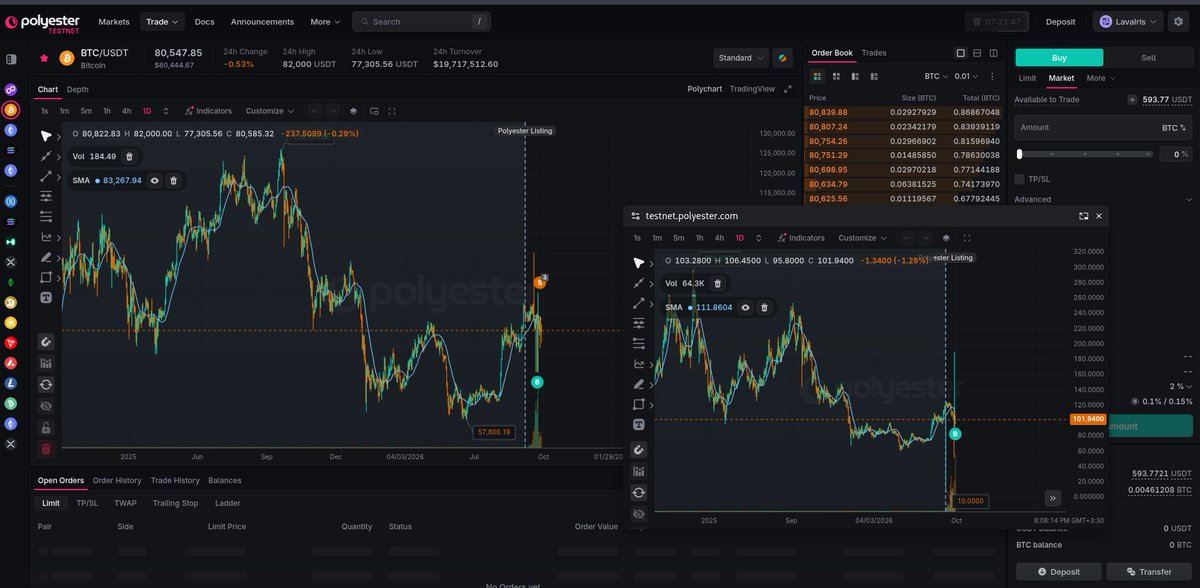The width and height of the screenshot is (1200, 588).
Task: Select order book combined view icon
Action: tap(817, 76)
